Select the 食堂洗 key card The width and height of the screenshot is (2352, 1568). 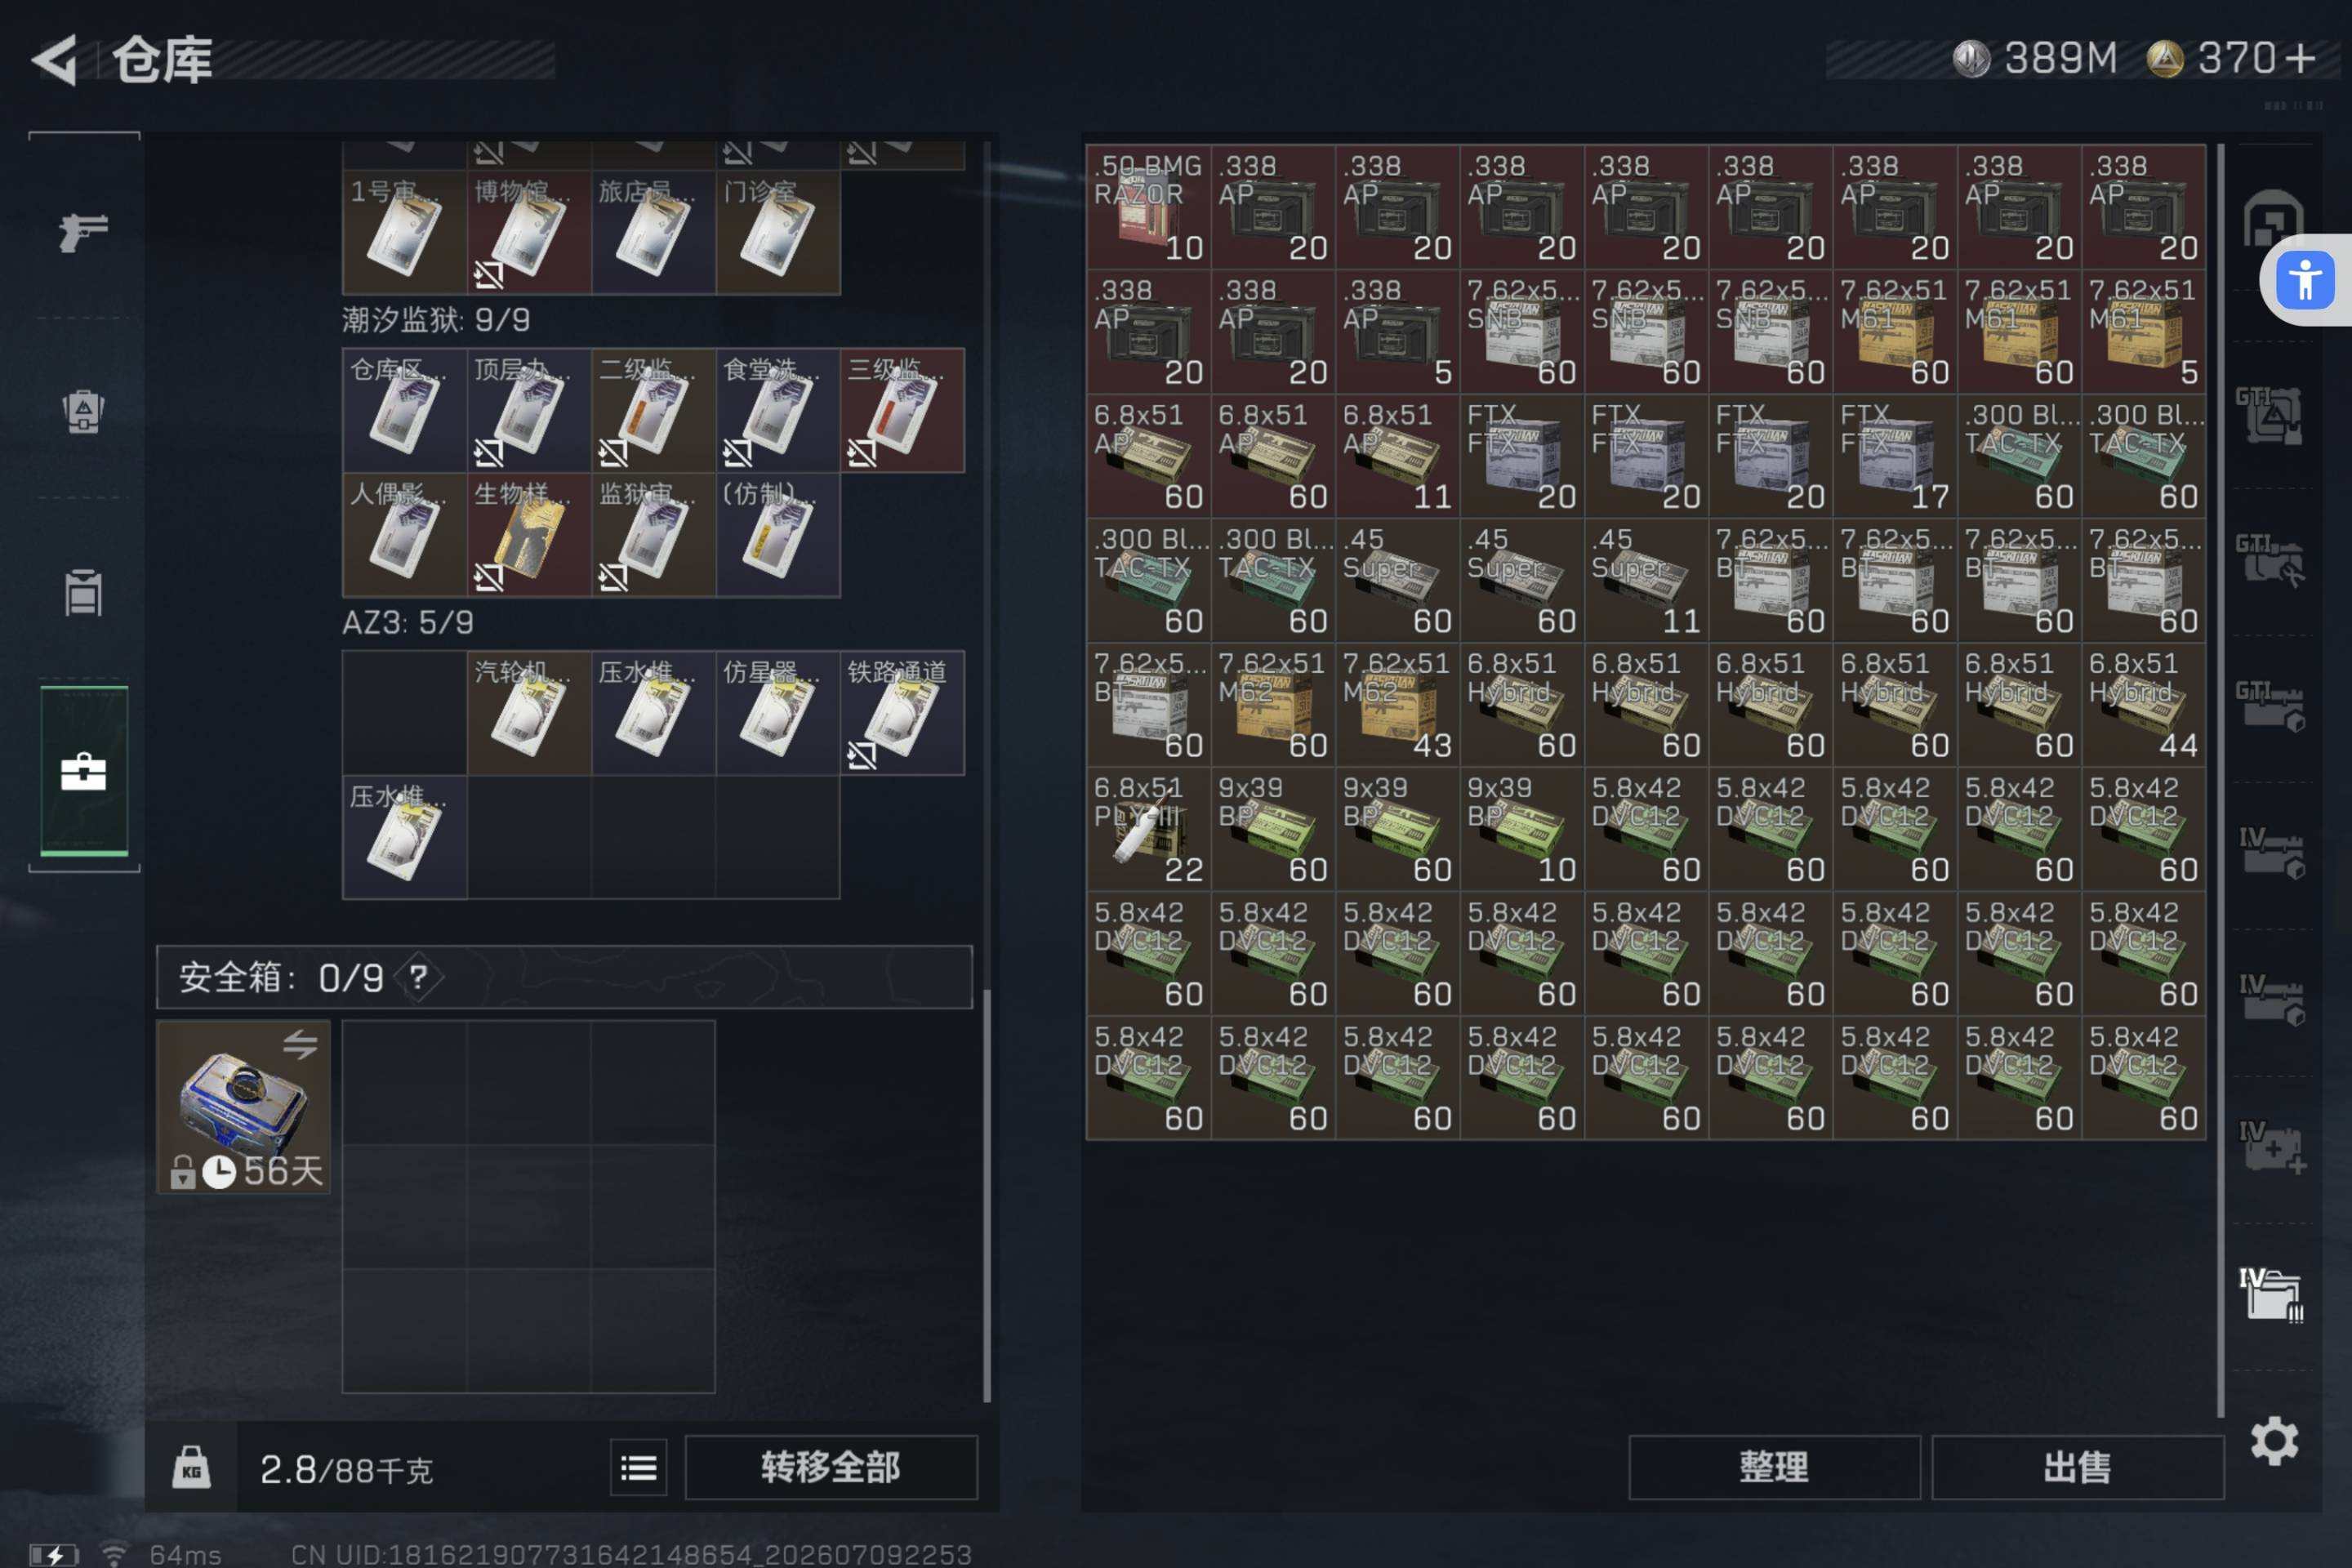(x=778, y=410)
